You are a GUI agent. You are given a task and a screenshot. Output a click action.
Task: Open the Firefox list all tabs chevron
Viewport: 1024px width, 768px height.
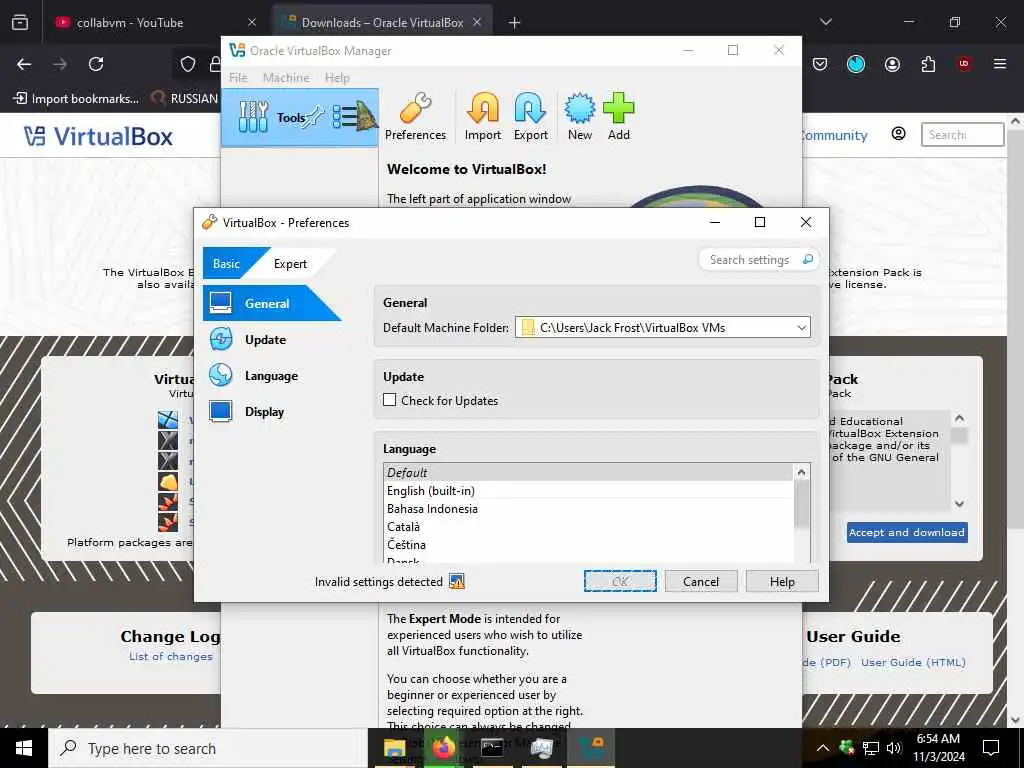tap(826, 22)
